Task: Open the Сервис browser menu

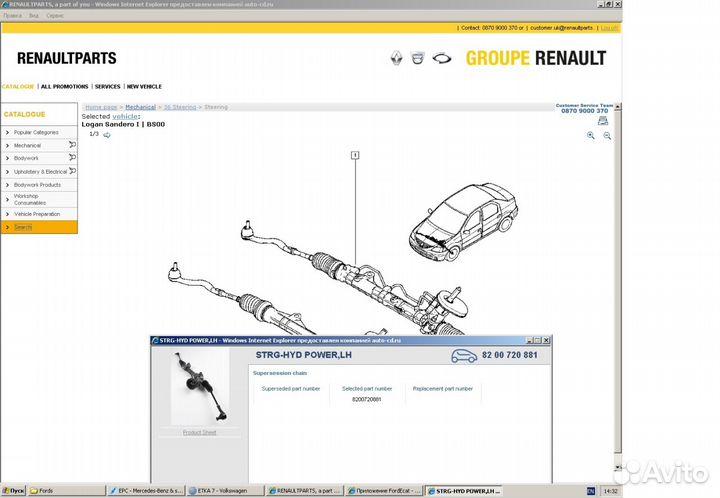Action: point(55,16)
